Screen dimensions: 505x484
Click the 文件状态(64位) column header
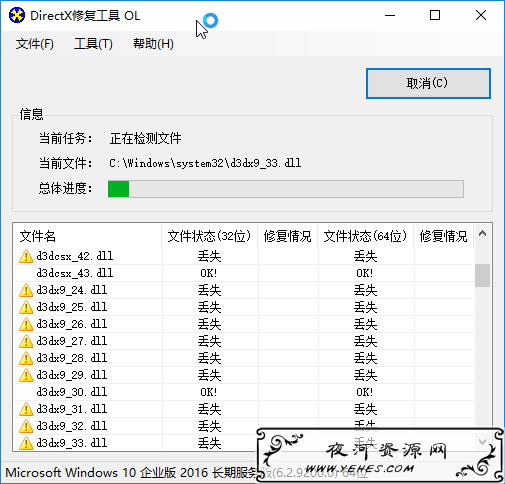[365, 236]
